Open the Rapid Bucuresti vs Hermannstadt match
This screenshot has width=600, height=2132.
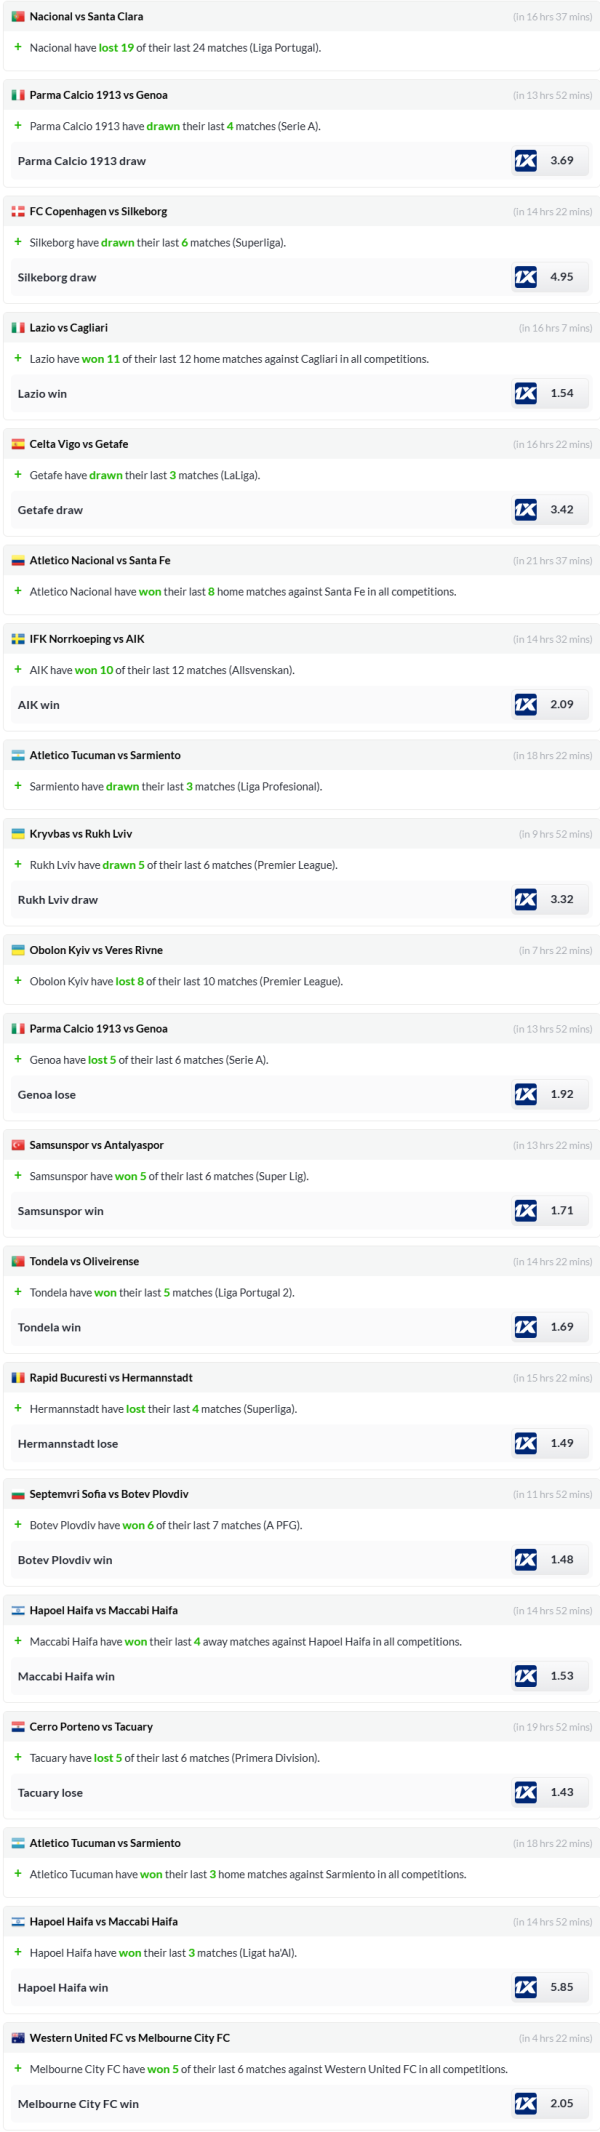point(111,1378)
